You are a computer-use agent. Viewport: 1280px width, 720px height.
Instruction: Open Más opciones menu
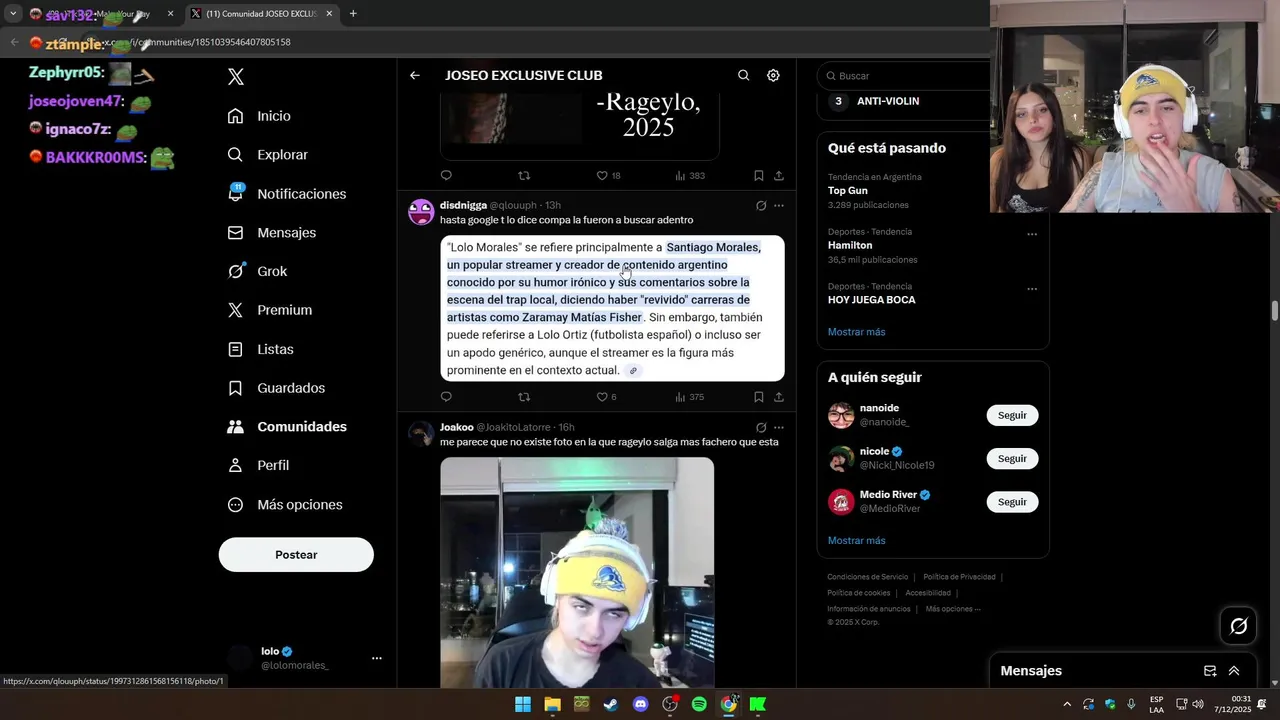click(284, 504)
